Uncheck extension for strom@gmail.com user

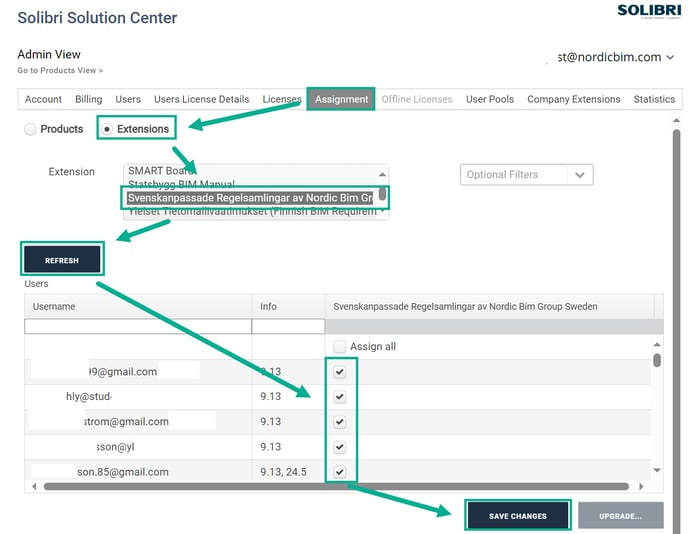point(339,422)
